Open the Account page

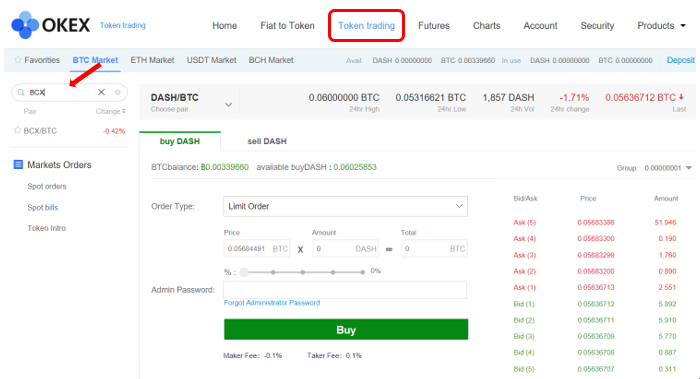(541, 26)
